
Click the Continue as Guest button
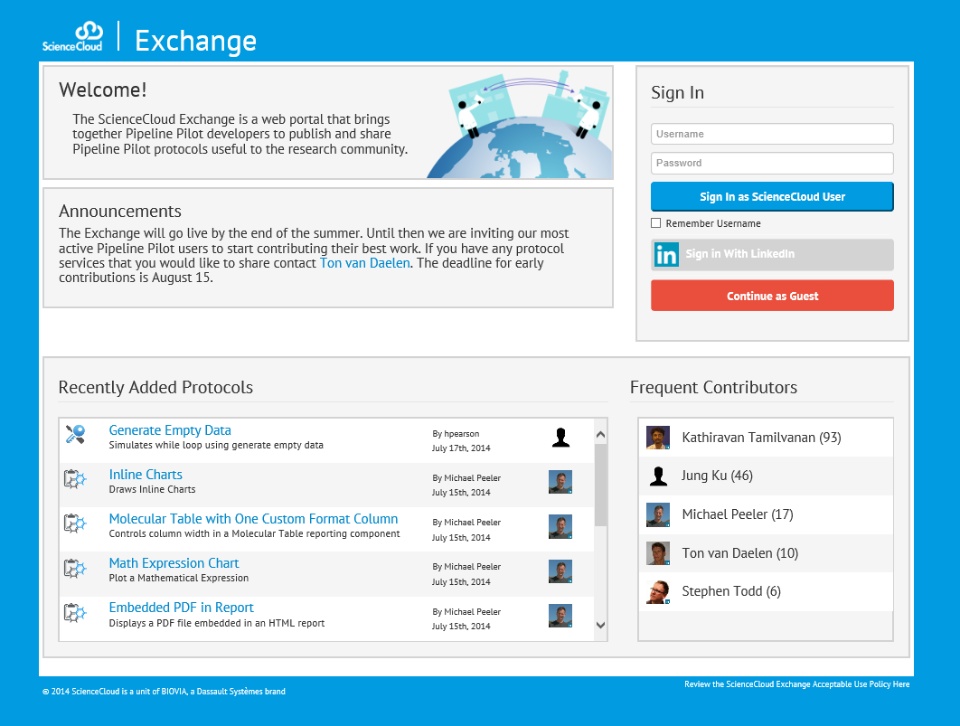pos(772,296)
